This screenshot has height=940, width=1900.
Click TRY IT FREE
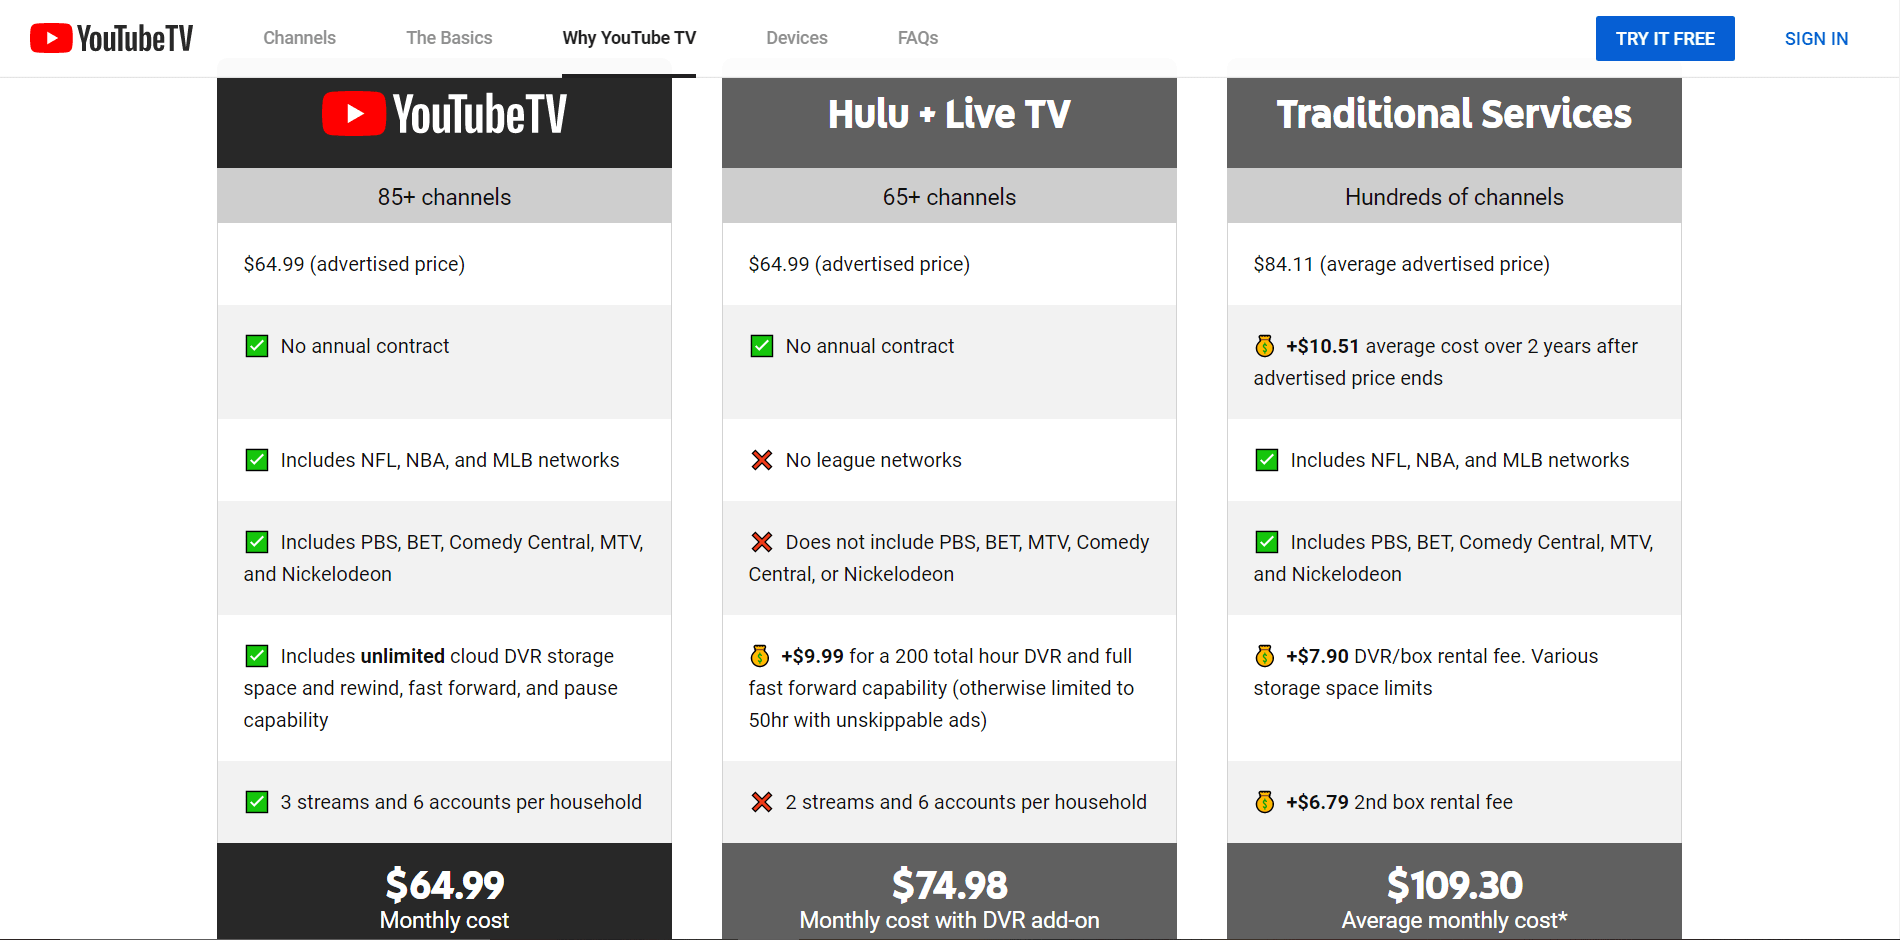coord(1664,38)
